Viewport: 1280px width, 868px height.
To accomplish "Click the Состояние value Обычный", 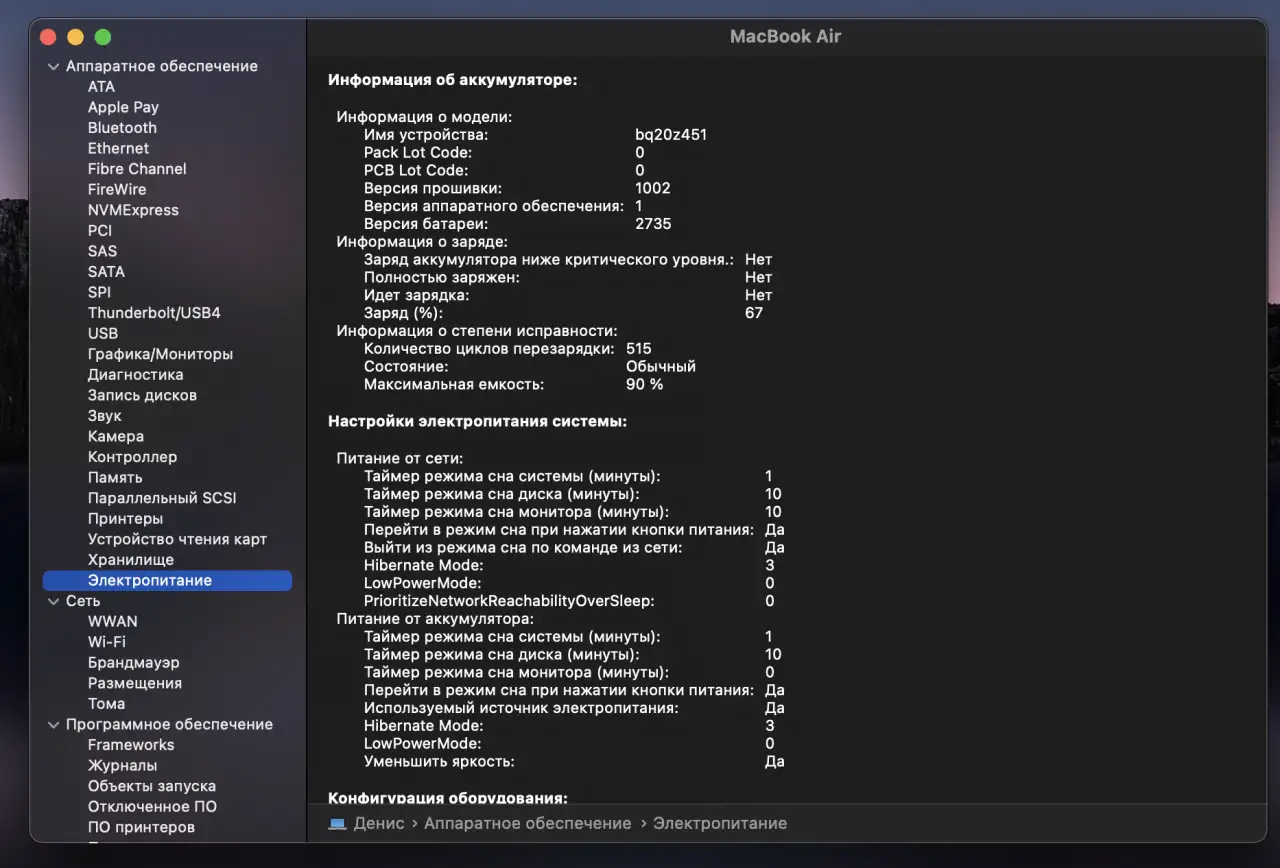I will (661, 367).
